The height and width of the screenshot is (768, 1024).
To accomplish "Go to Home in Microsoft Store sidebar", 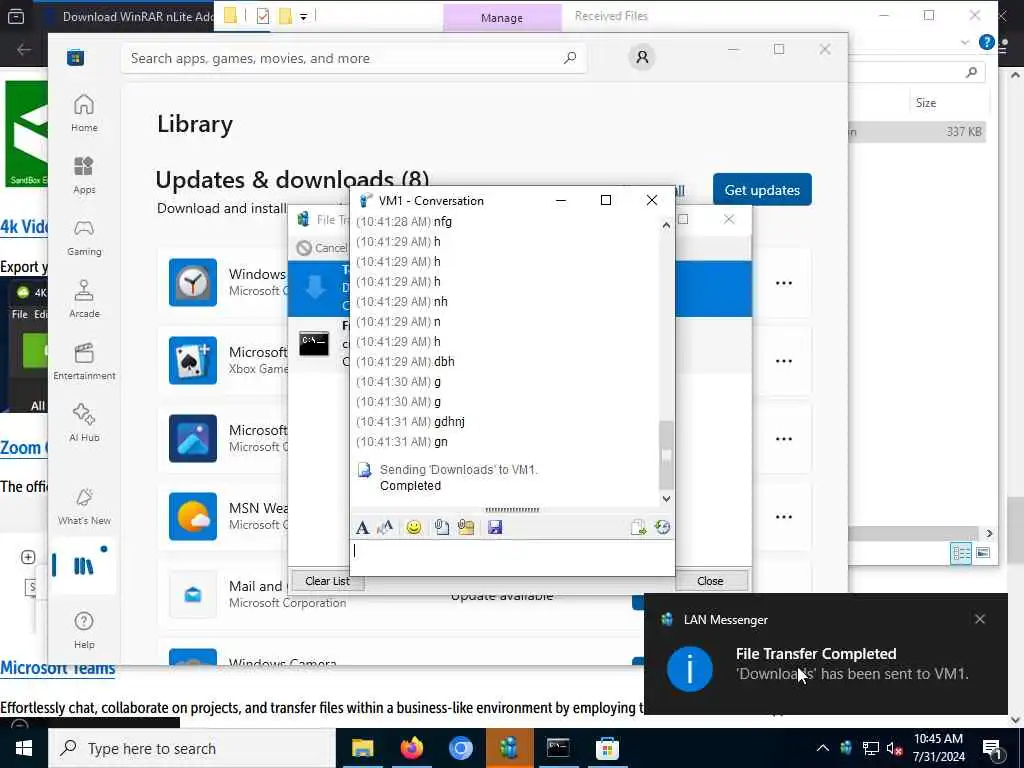I will point(84,113).
